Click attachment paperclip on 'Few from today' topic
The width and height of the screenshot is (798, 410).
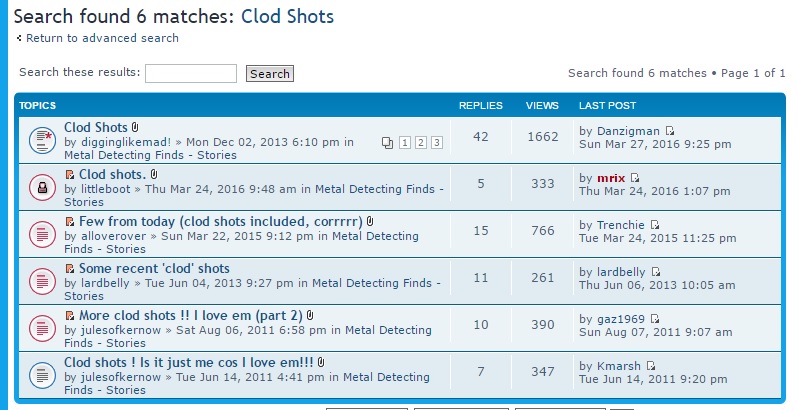tap(370, 221)
